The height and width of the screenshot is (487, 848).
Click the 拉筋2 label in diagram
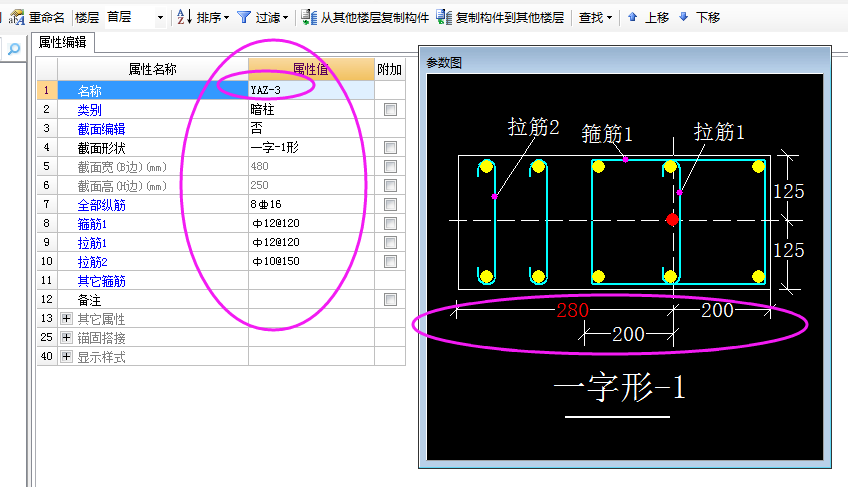pyautogui.click(x=533, y=127)
